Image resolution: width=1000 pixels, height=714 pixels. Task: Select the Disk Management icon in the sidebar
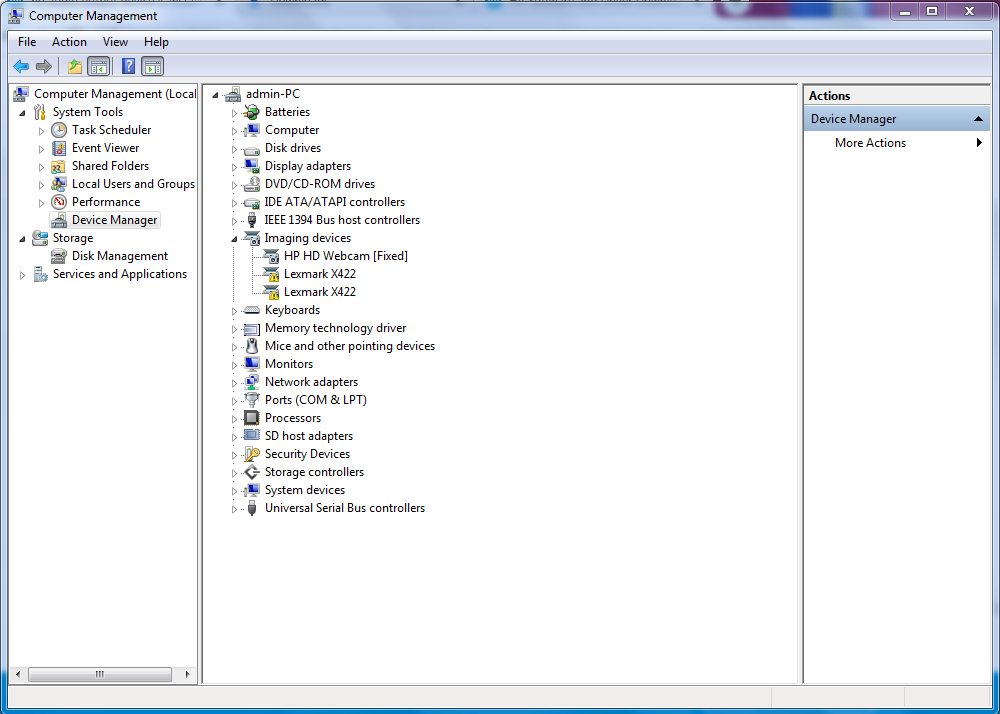tap(58, 255)
